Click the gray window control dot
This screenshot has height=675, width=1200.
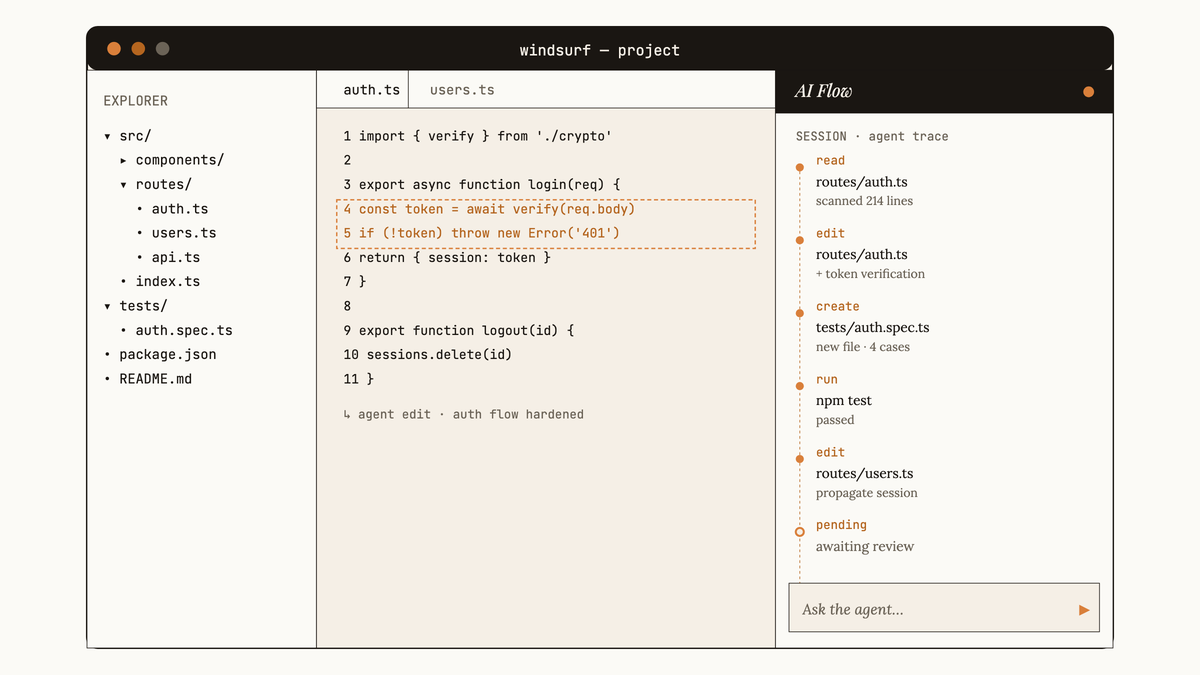click(163, 49)
